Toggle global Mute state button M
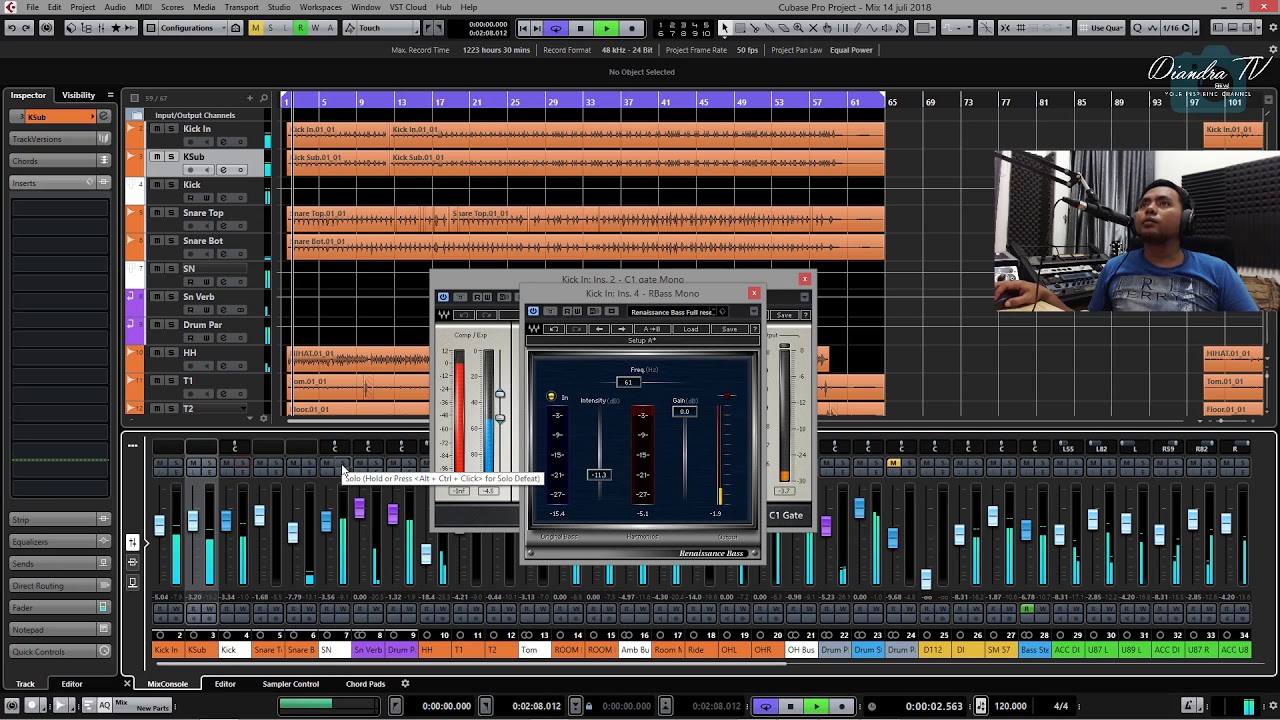The image size is (1280, 720). pos(256,28)
